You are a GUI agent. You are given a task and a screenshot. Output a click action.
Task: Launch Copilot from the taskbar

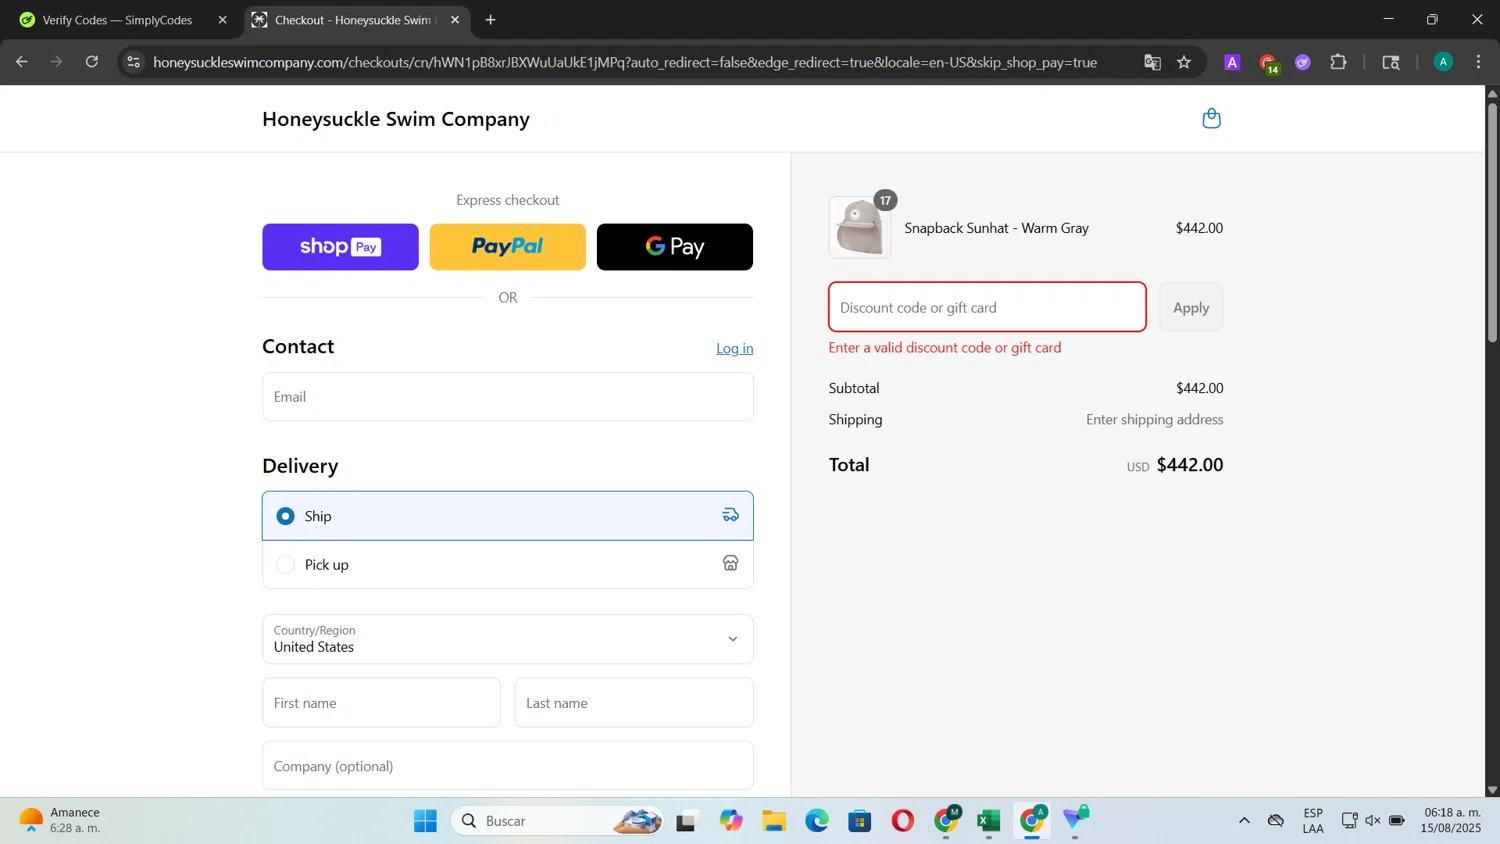click(731, 821)
